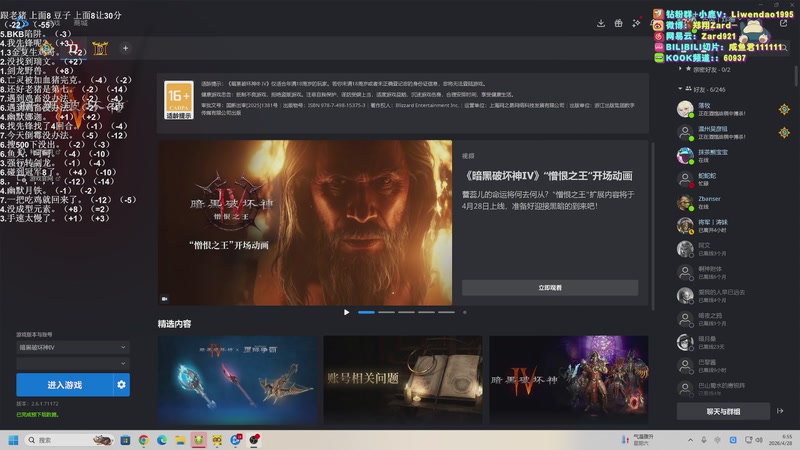Open File Explorer from the taskbar
This screenshot has width=800, height=450.
pos(180,440)
